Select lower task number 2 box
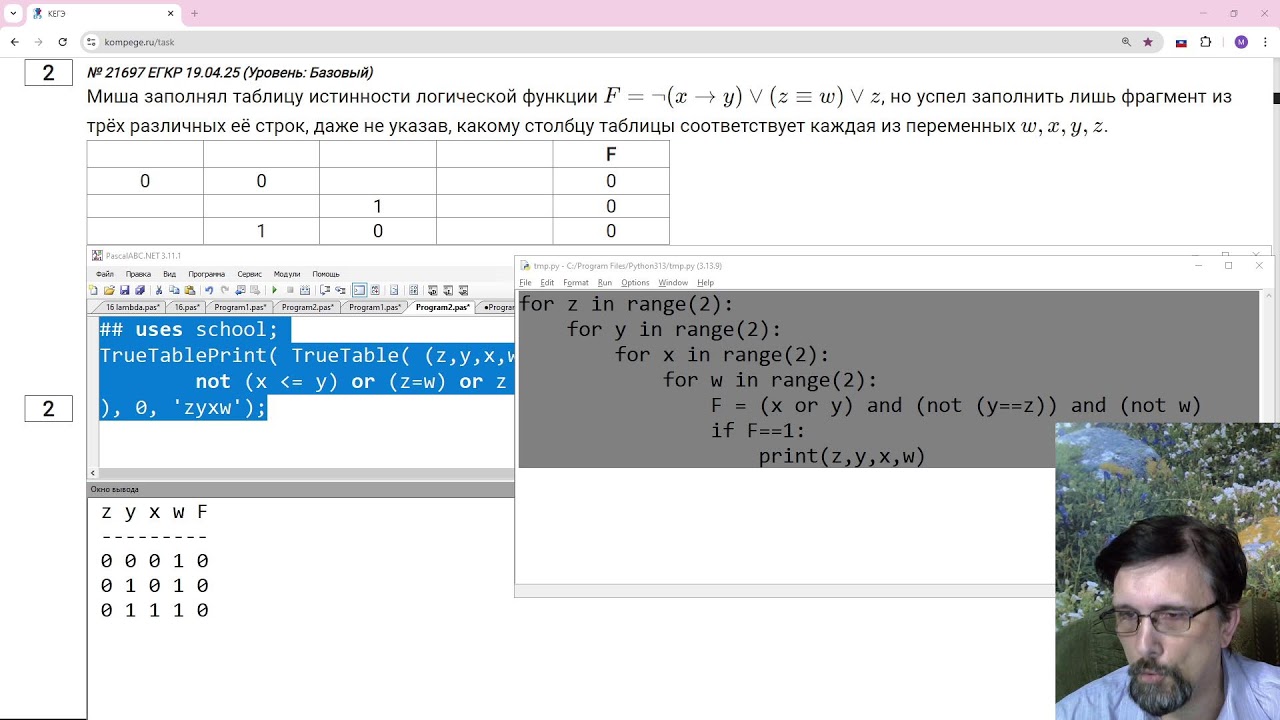The height and width of the screenshot is (720, 1280). (48, 408)
